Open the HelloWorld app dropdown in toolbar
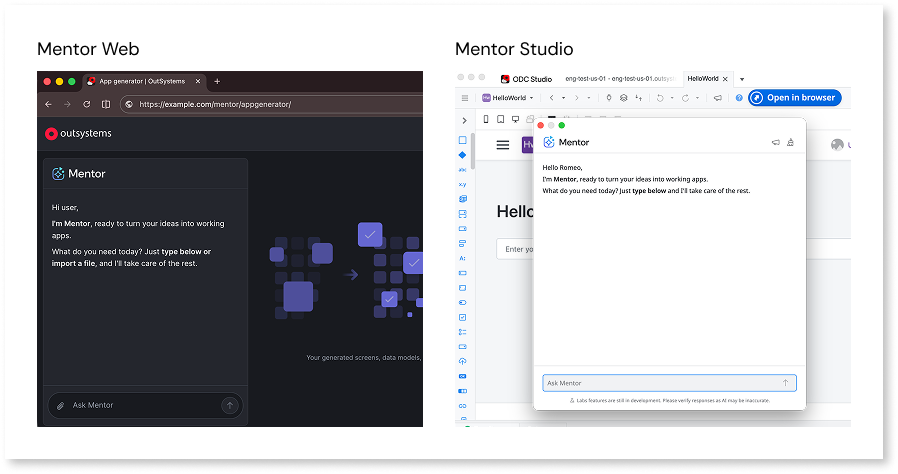The height and width of the screenshot is (474, 898). click(507, 98)
